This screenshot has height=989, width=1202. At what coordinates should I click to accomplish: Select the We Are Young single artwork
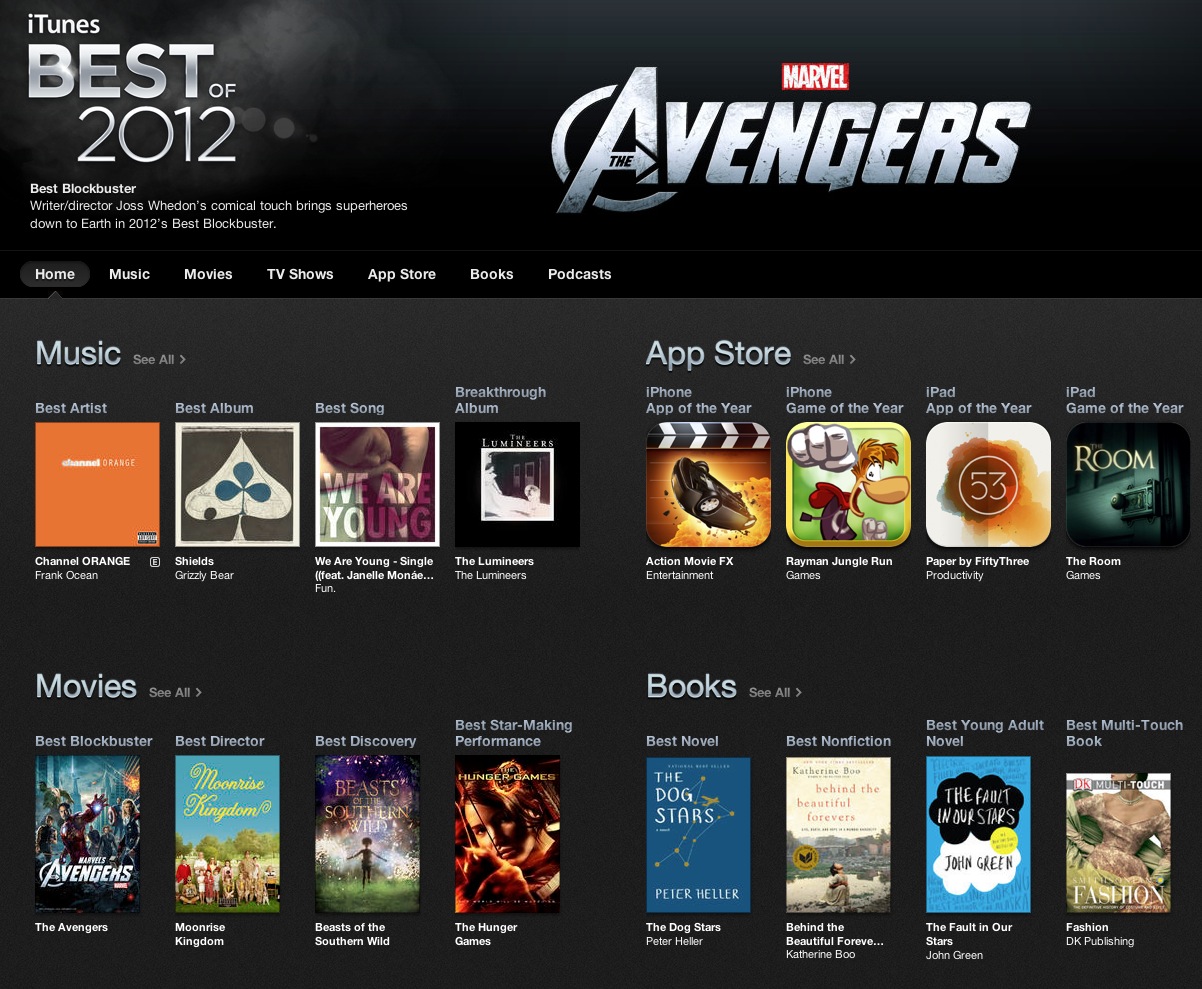pyautogui.click(x=377, y=484)
